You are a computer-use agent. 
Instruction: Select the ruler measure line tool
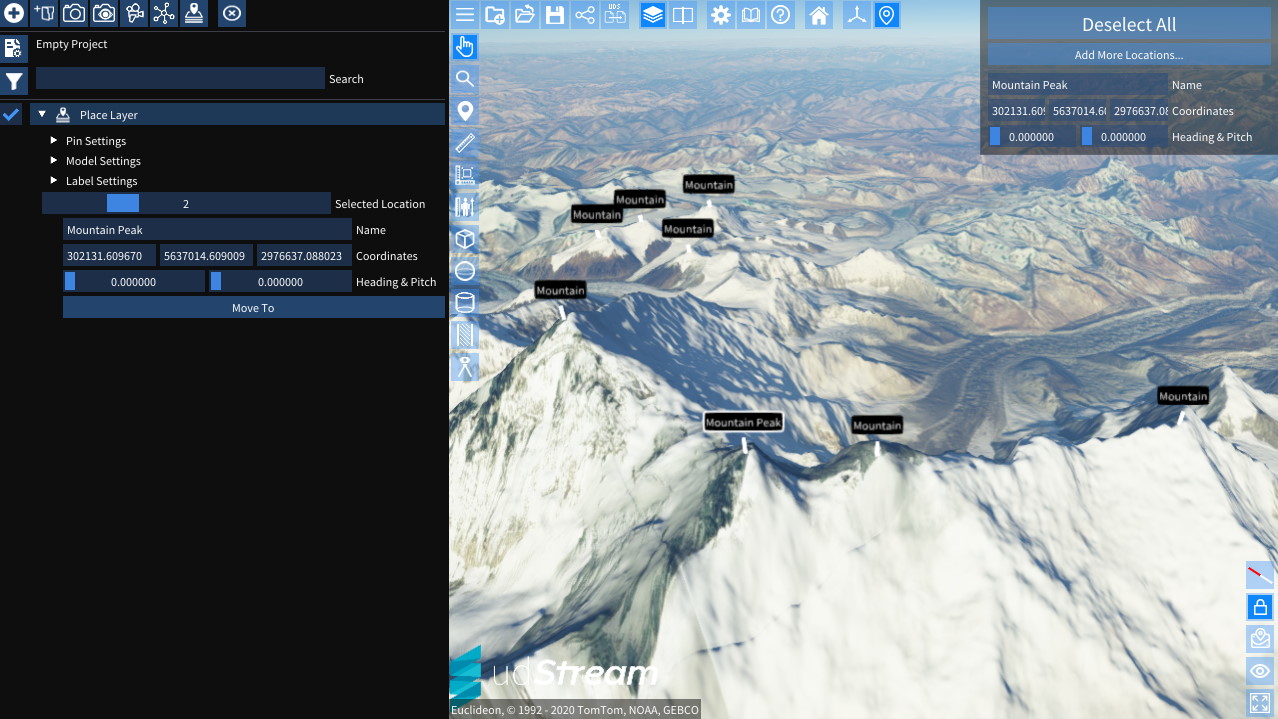click(x=465, y=143)
